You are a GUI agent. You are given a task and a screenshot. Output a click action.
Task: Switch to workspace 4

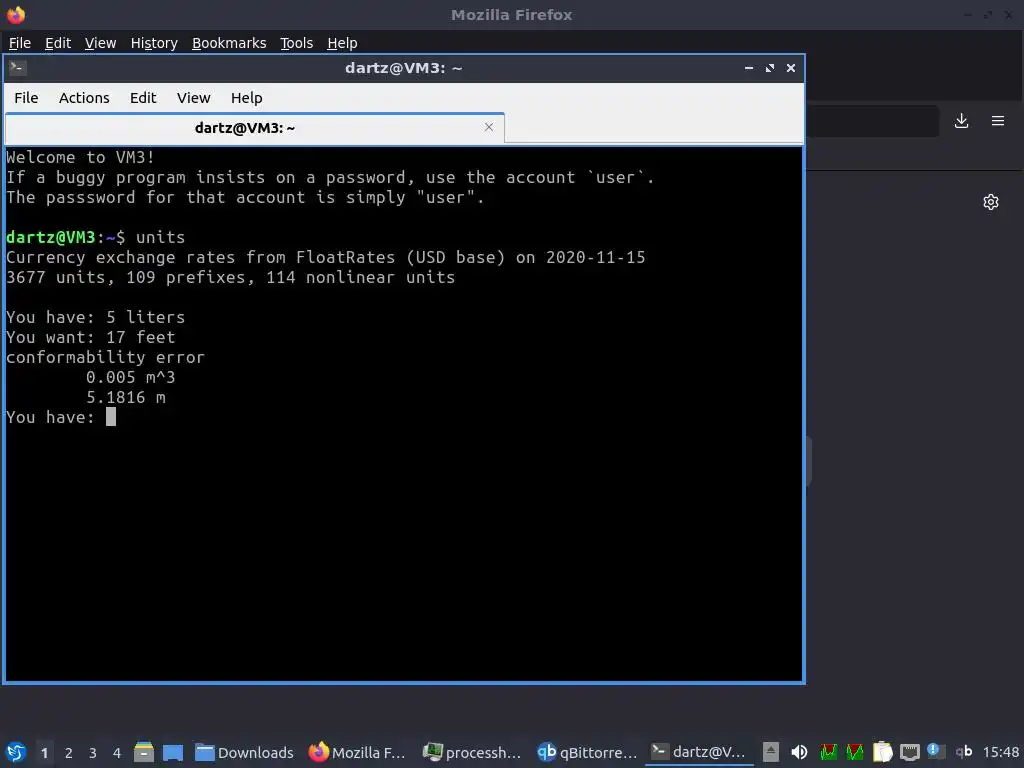pyautogui.click(x=117, y=753)
